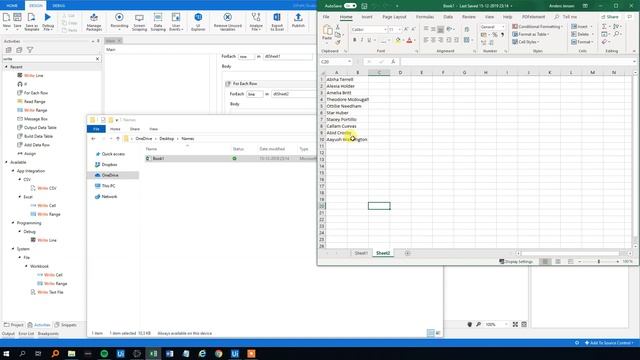Open the Cell Styles dropdown

(526, 42)
